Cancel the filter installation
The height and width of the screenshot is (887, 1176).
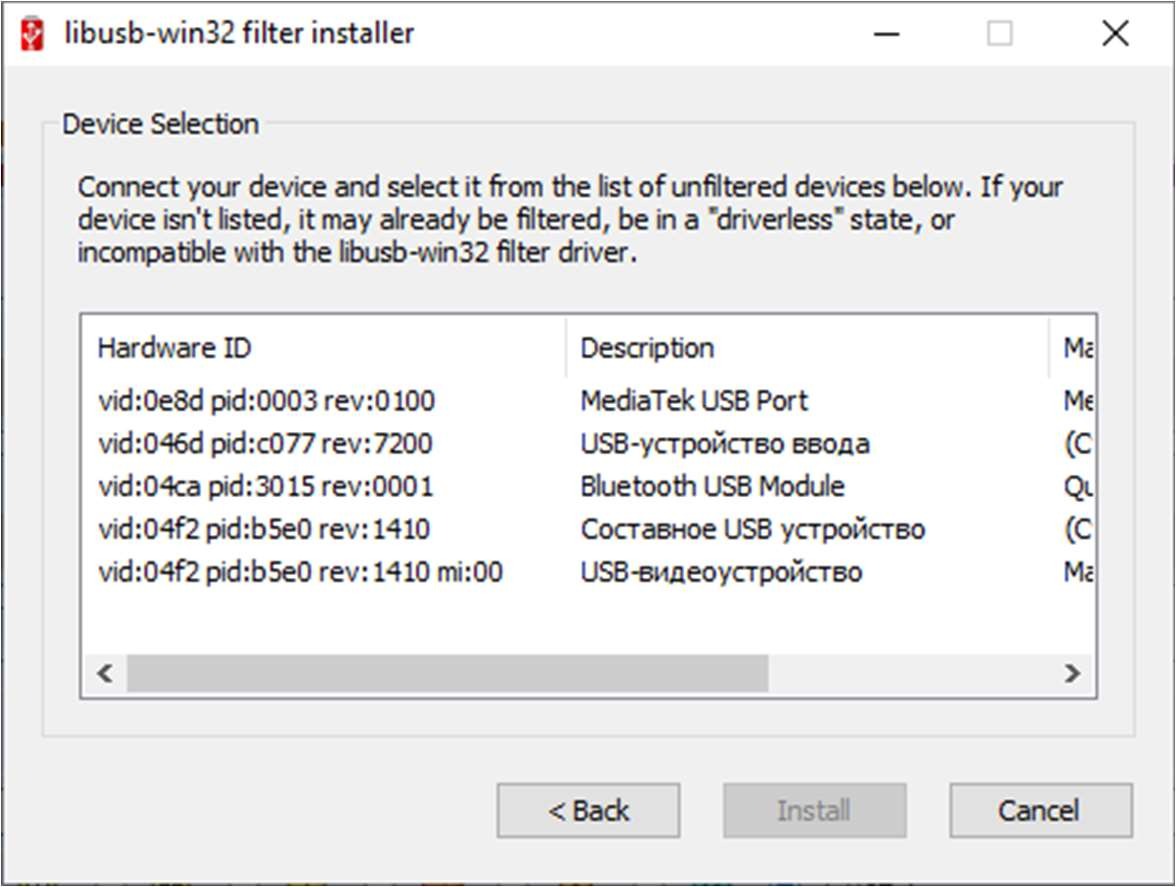[1040, 810]
